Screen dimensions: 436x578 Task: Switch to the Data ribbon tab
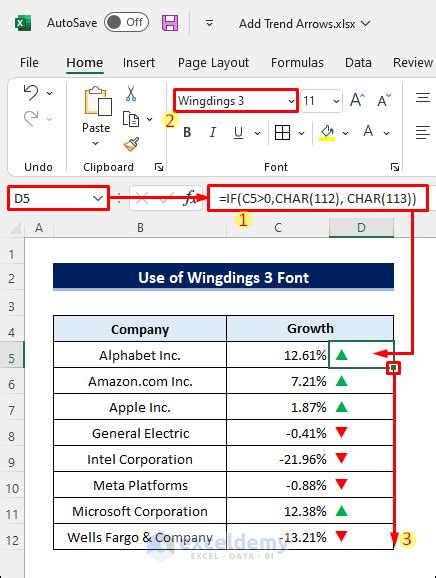coord(358,62)
